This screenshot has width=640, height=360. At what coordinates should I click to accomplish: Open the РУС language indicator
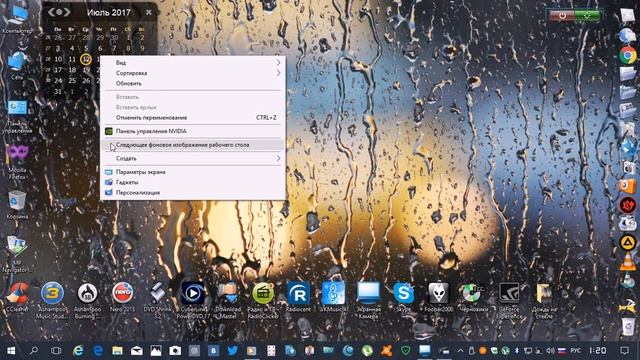576,351
